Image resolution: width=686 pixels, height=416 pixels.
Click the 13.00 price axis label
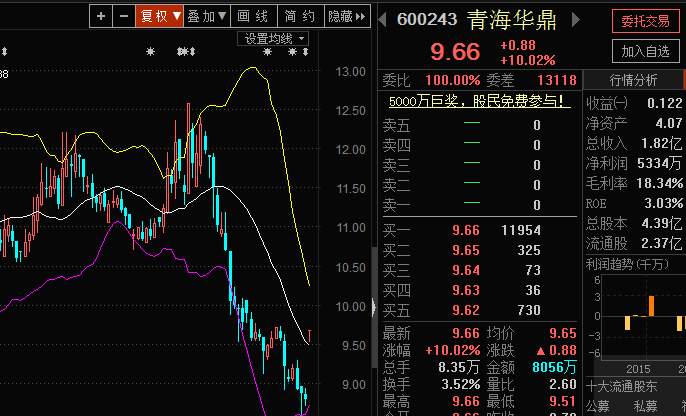(350, 72)
